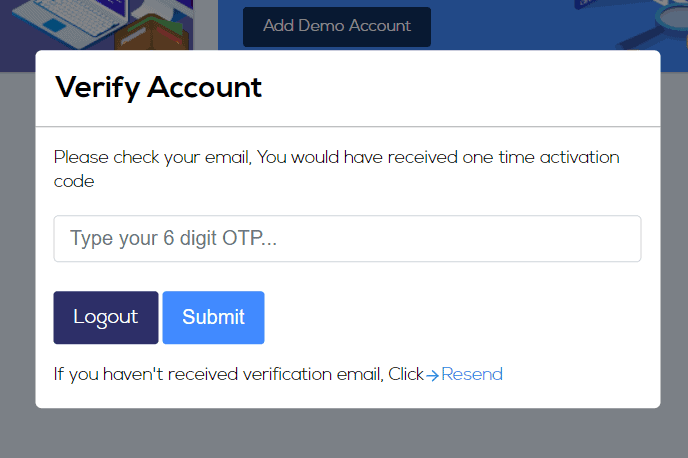The height and width of the screenshot is (458, 688).
Task: Log out using the Logout button
Action: pos(106,317)
